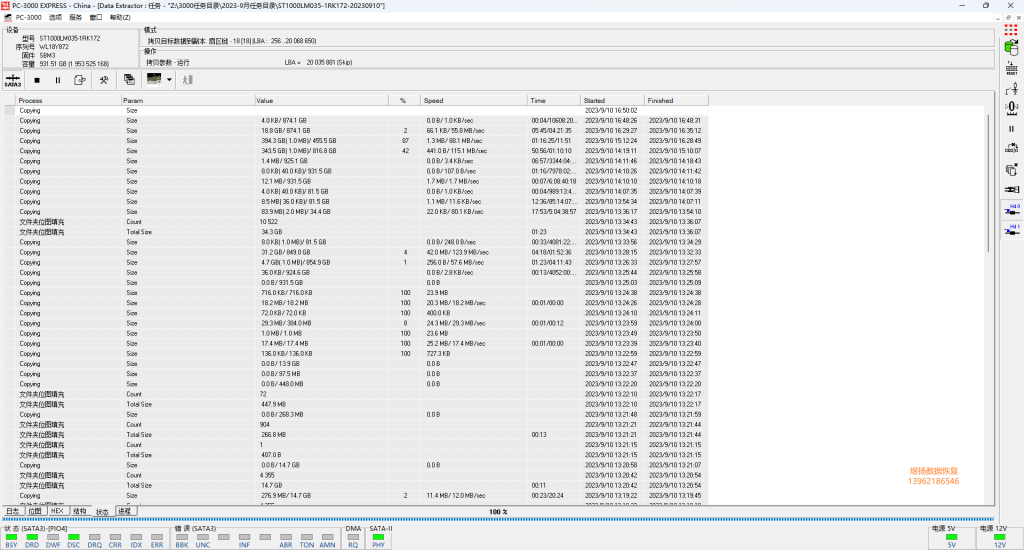Open dropdown arrow beside map thumbnail
This screenshot has height=550, width=1024.
(x=169, y=80)
